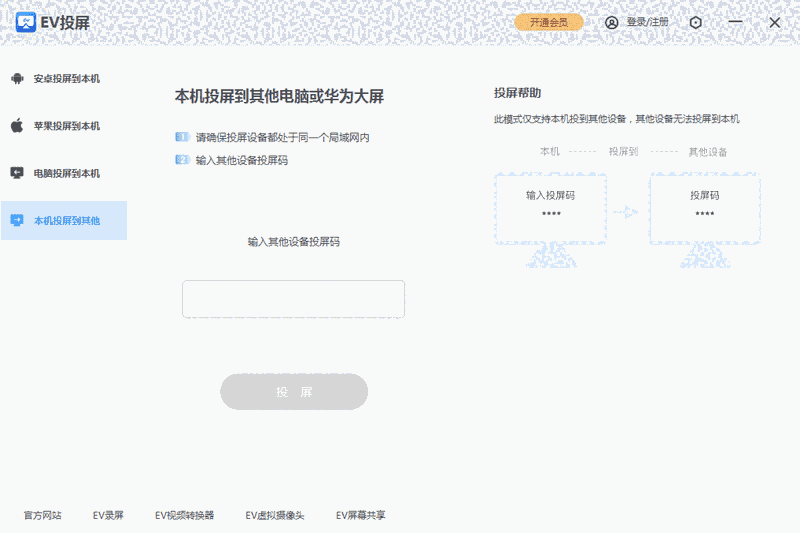
Task: Click the 投屏帮助 heading
Action: 517,93
